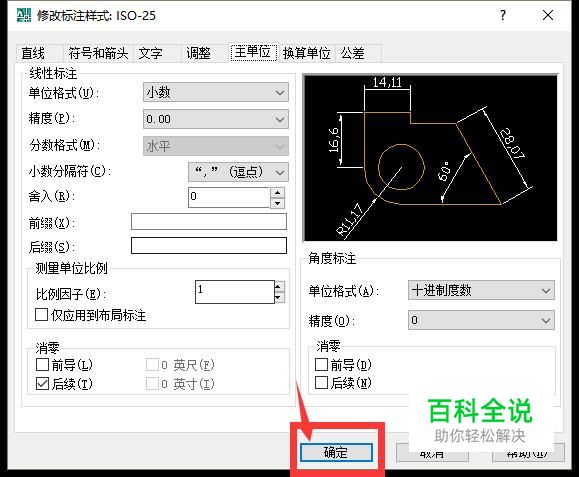
Task: Enable 仅应用到布局标注 checkbox
Action: point(41,315)
